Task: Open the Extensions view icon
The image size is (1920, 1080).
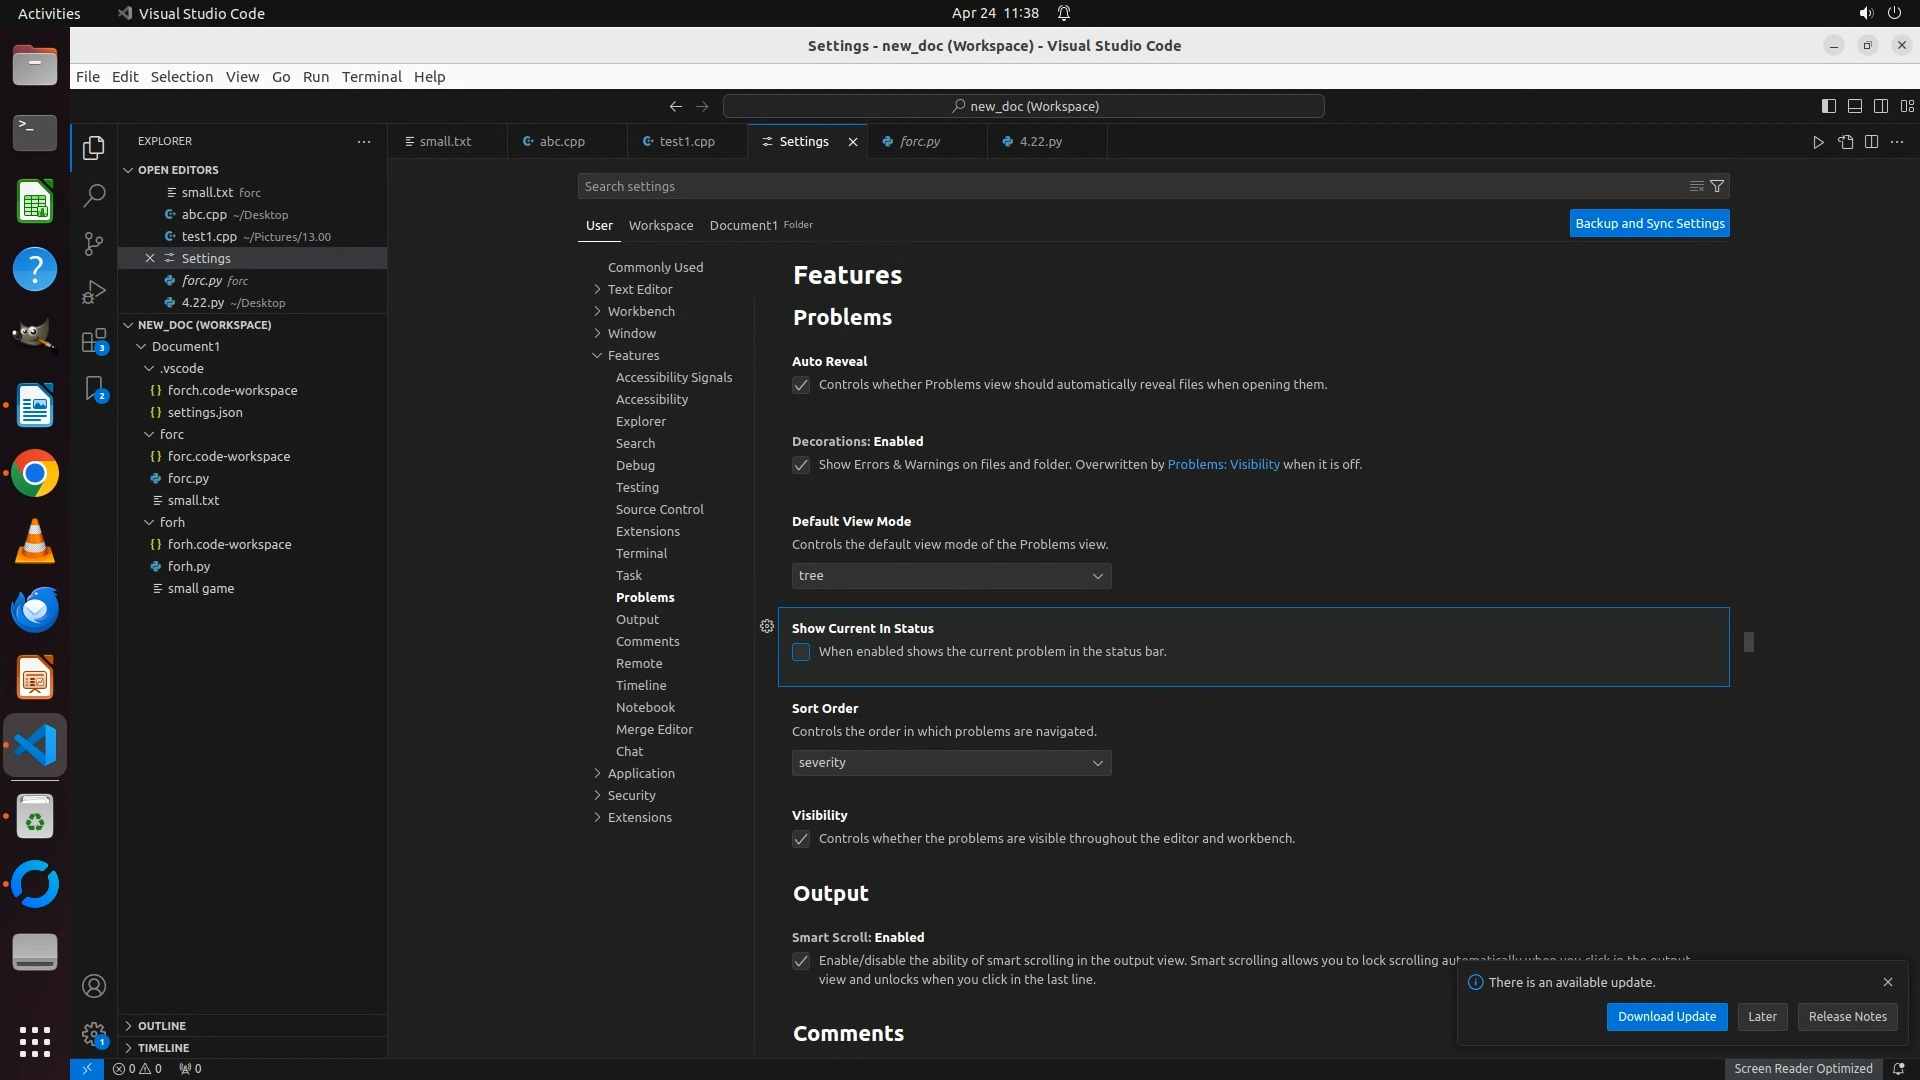Action: point(94,341)
